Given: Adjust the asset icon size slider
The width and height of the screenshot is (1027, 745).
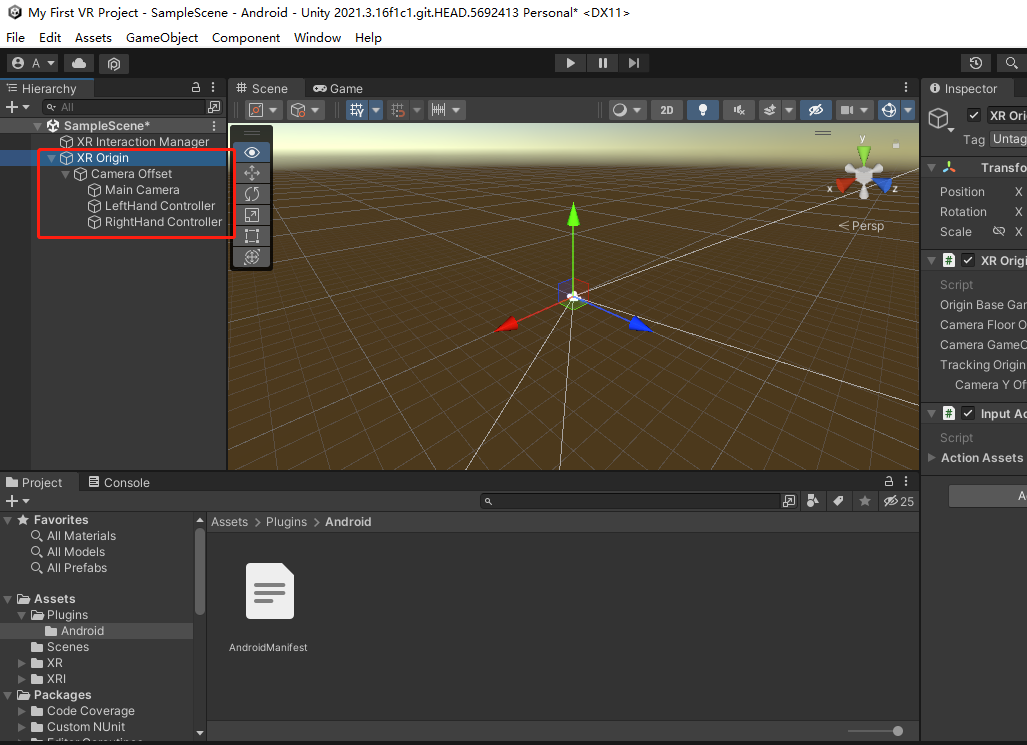Looking at the screenshot, I should point(897,731).
